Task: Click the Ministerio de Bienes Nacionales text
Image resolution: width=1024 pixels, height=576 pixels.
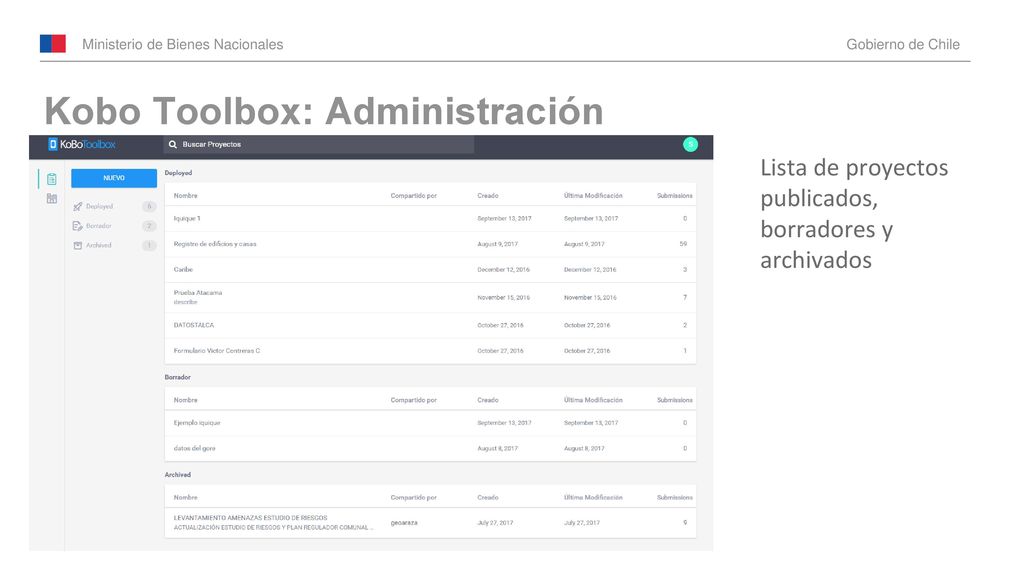Action: [x=183, y=44]
